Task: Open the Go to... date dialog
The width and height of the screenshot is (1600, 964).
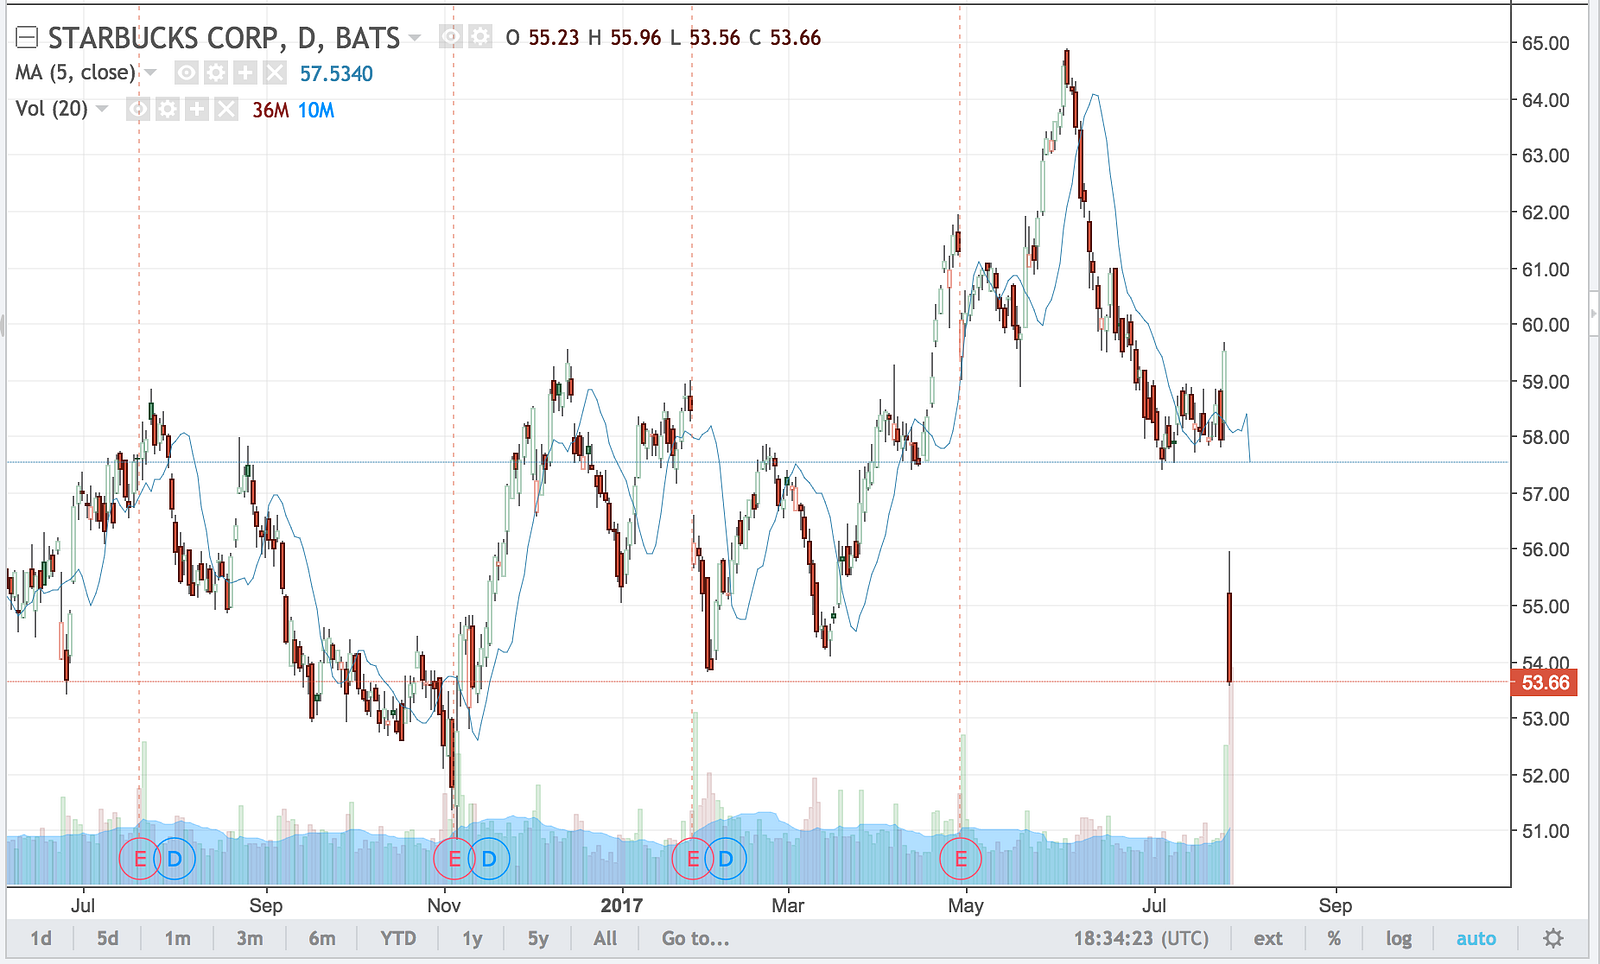Action: [696, 938]
